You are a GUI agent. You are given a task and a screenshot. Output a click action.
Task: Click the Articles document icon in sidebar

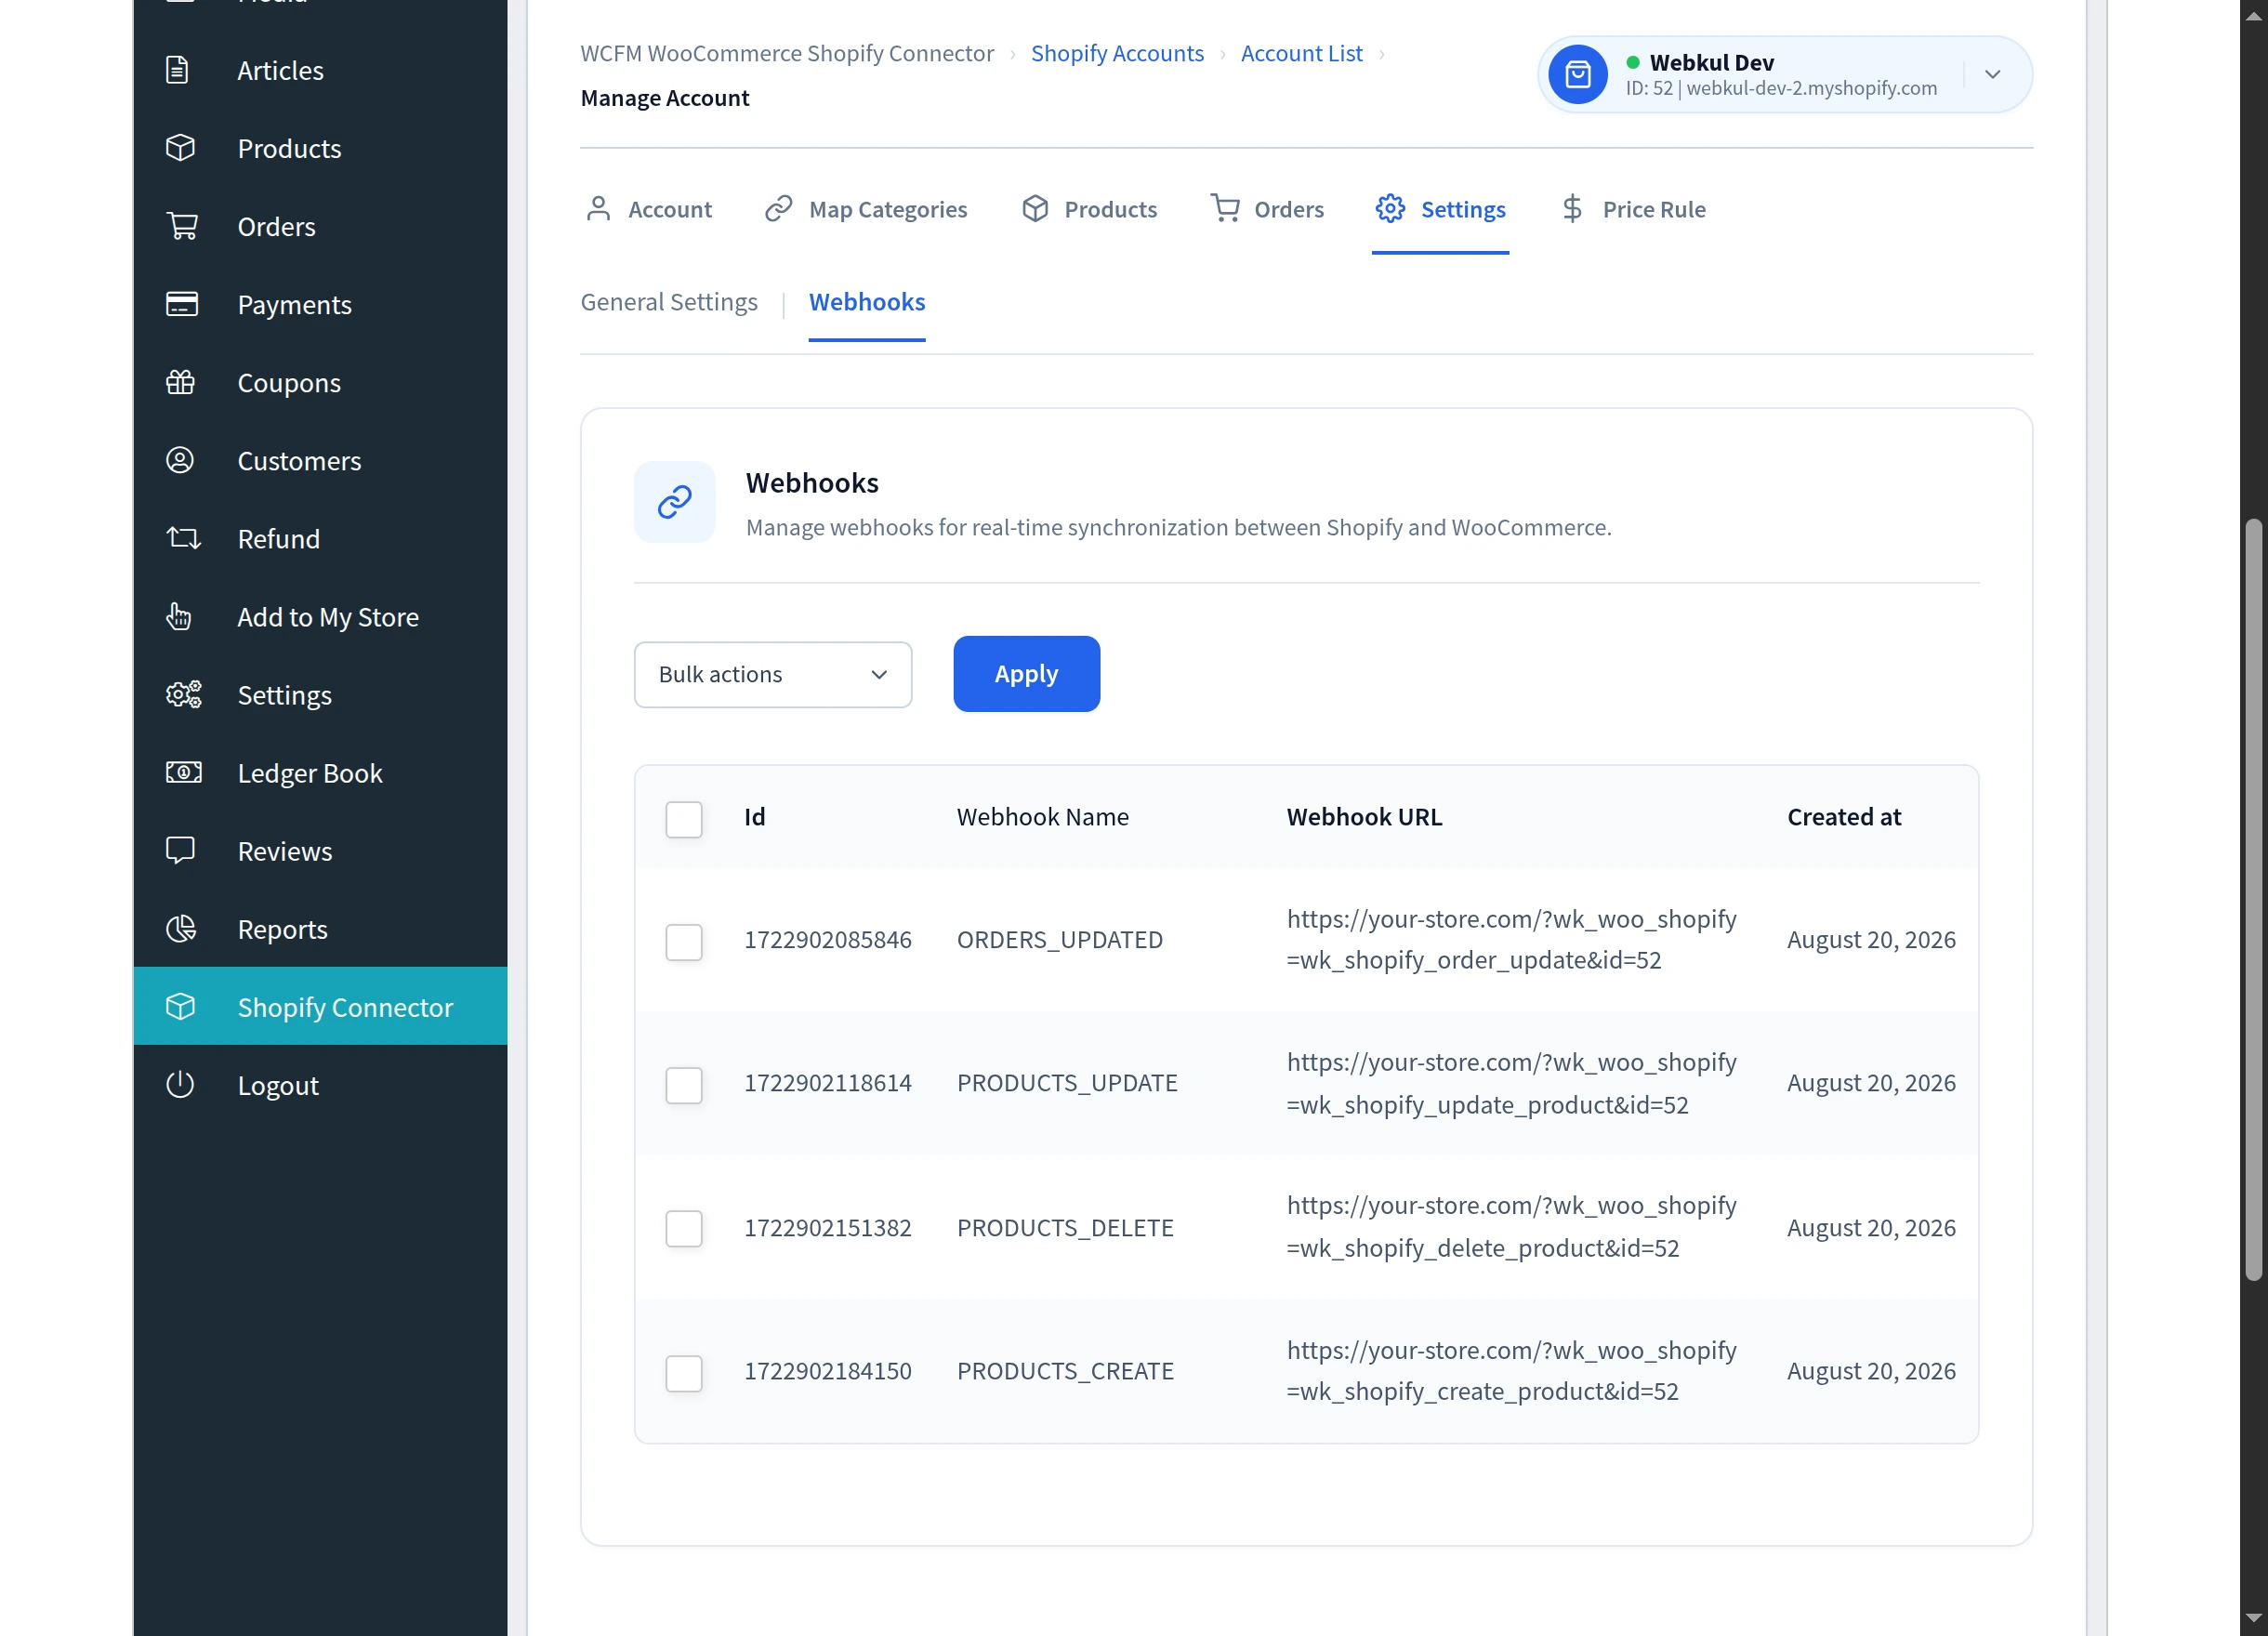[x=177, y=70]
